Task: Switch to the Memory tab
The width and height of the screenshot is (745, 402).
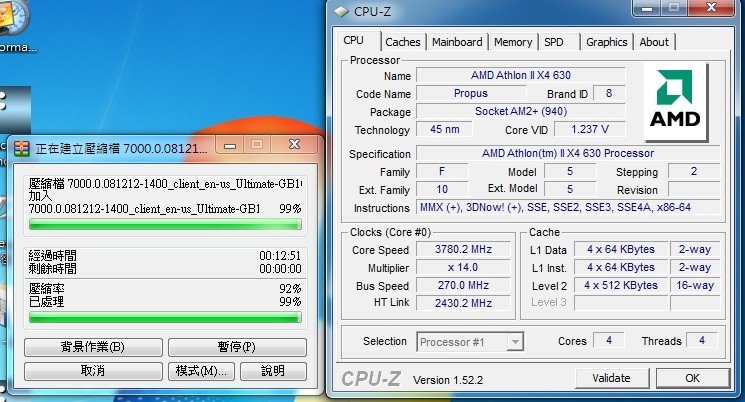Action: point(513,42)
